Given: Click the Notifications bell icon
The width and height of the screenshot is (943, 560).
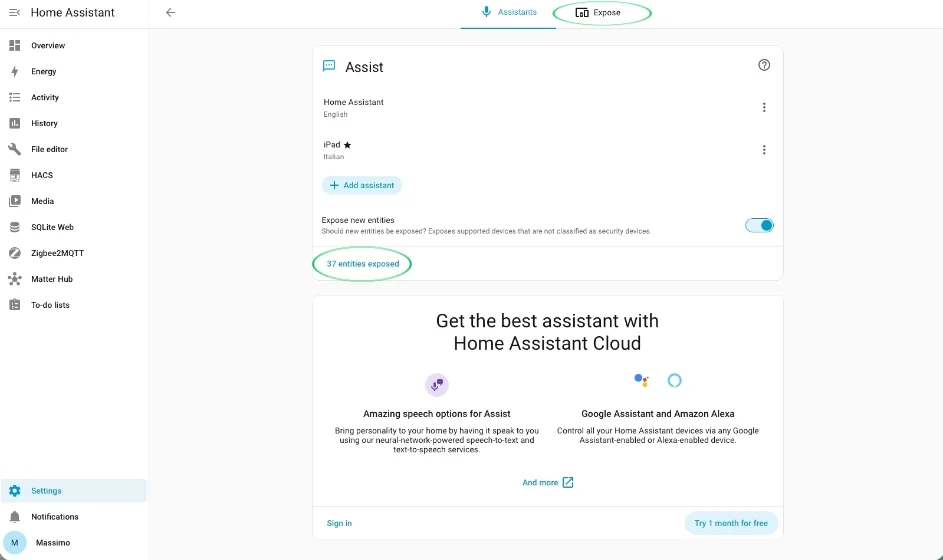Looking at the screenshot, I should click(x=14, y=516).
